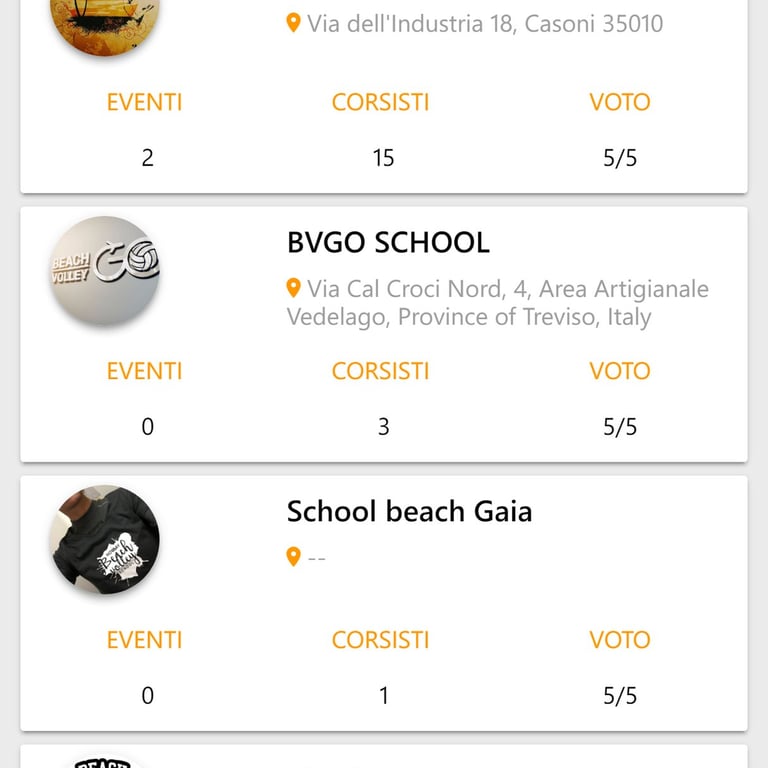
Task: Tap EVENTI label in BVGO SCHOOL card
Action: click(144, 371)
